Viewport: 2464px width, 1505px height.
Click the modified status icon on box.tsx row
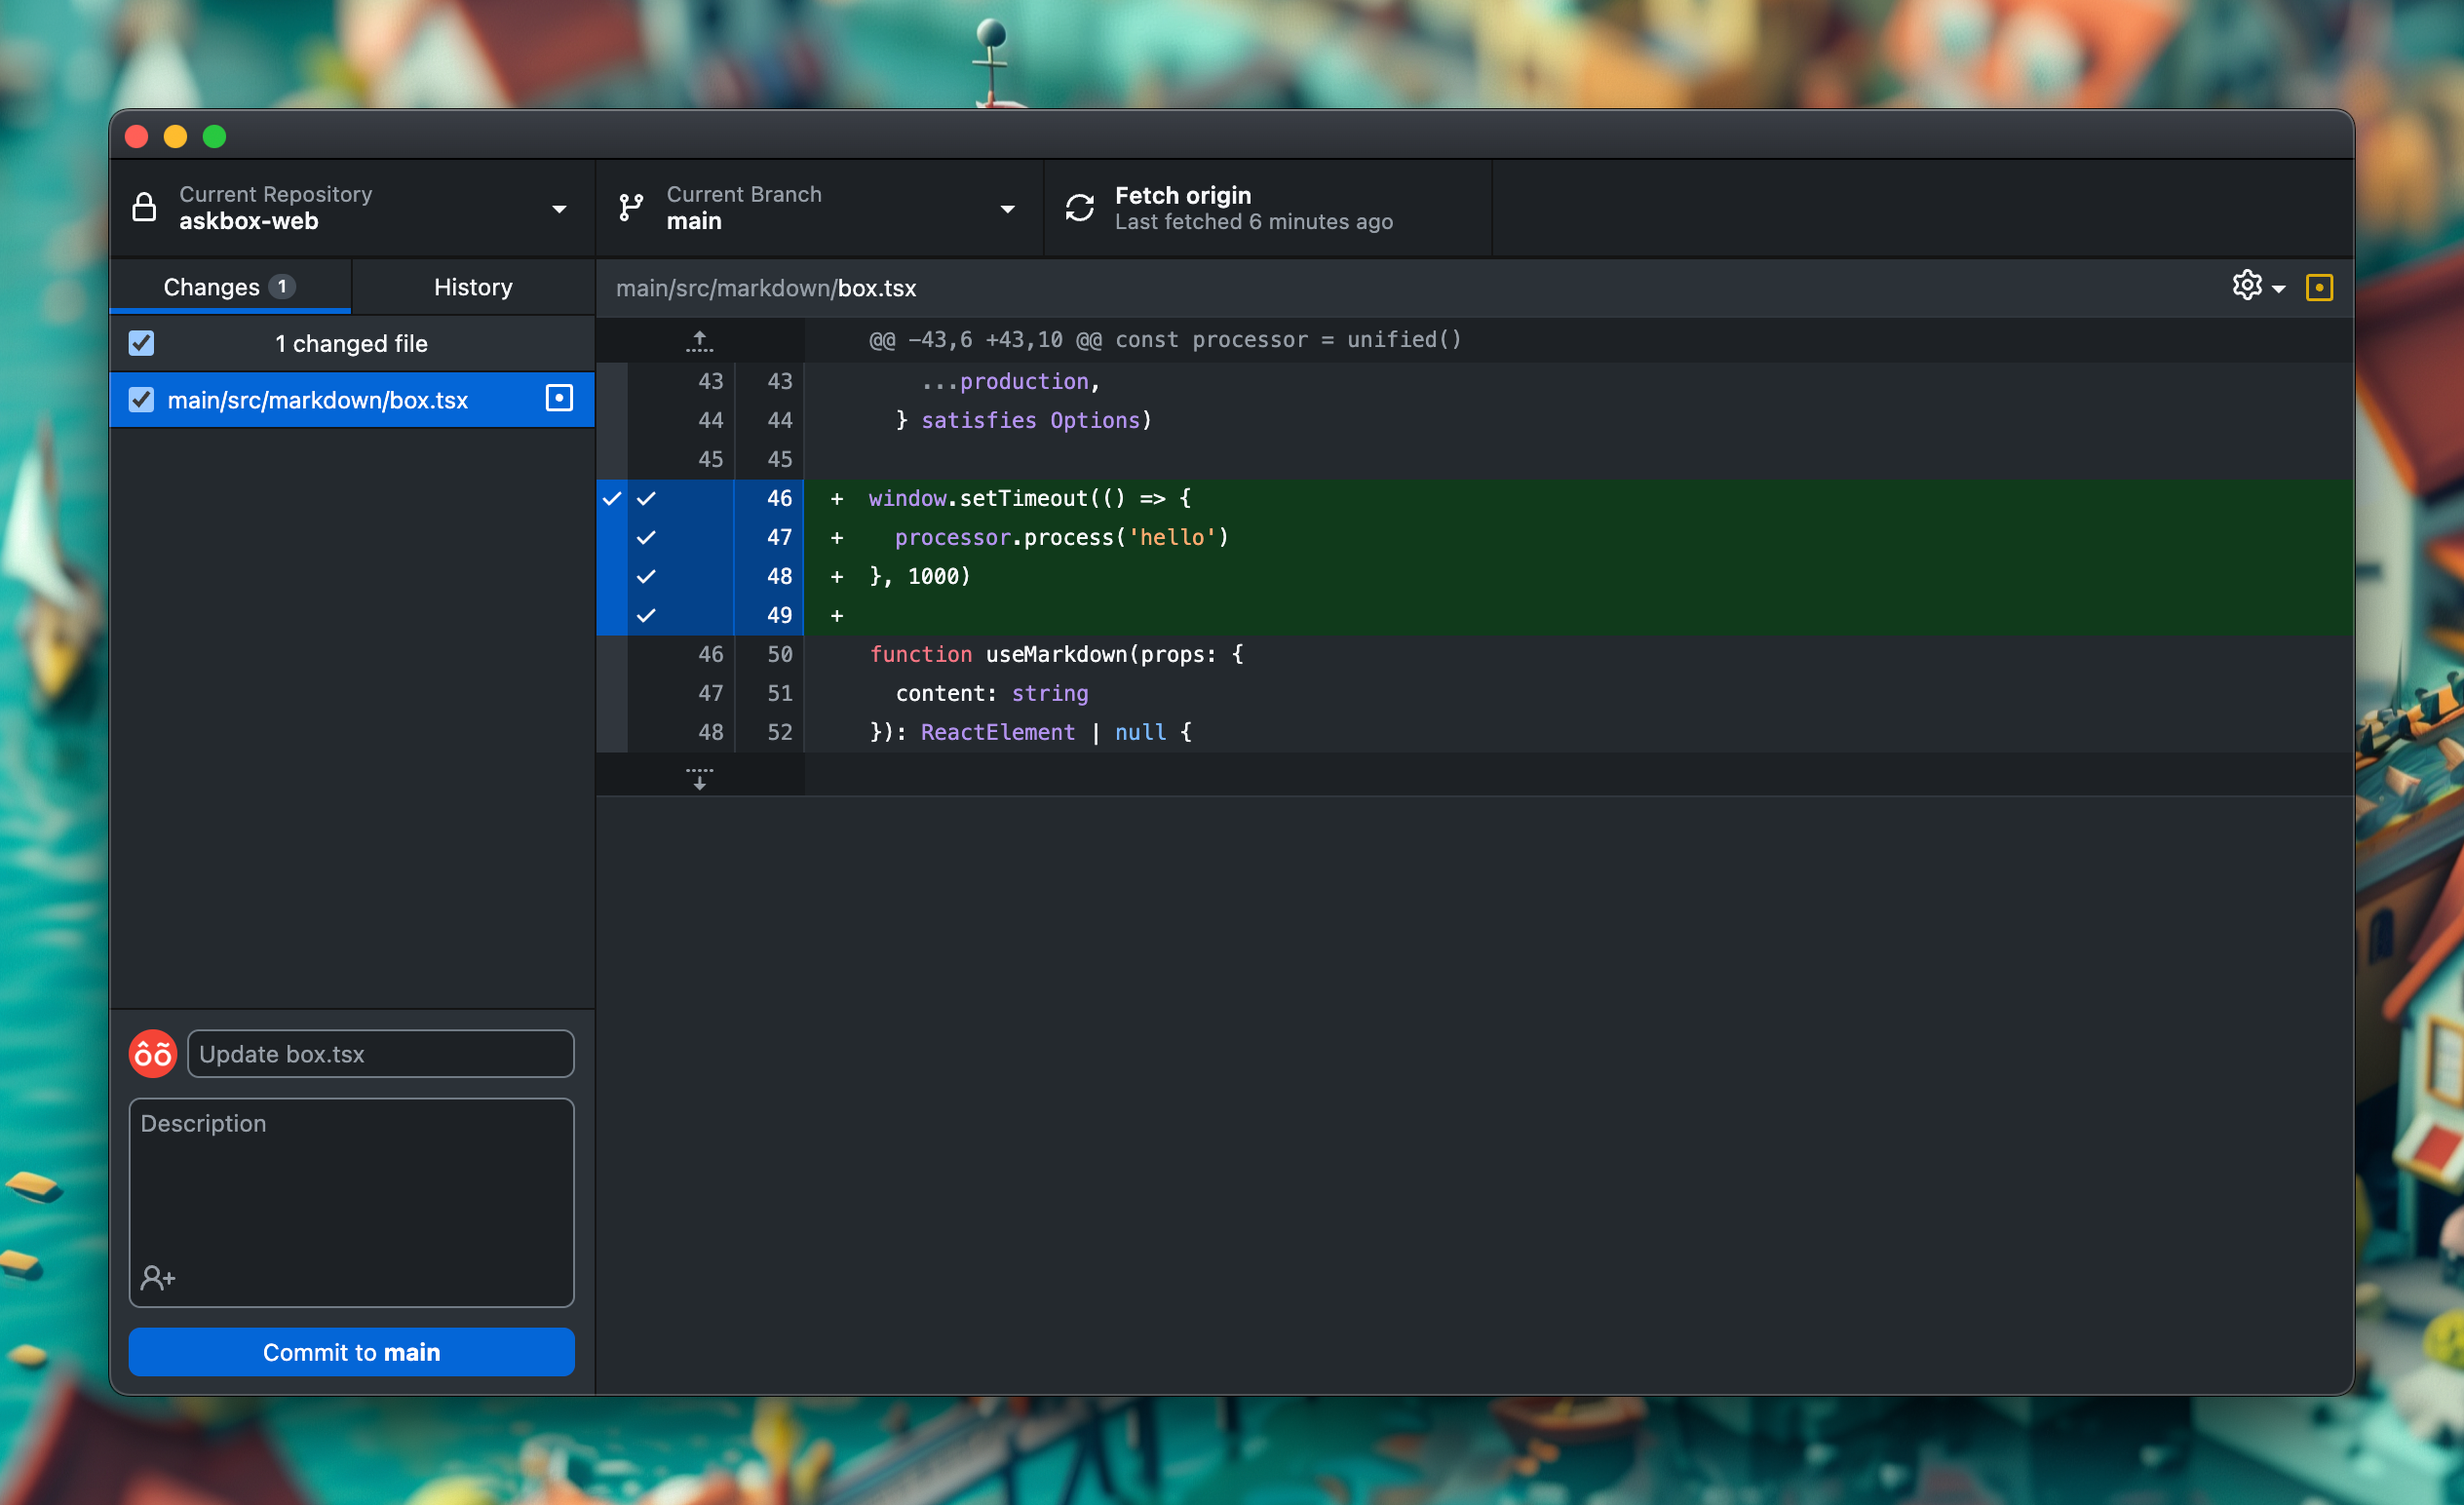559,398
